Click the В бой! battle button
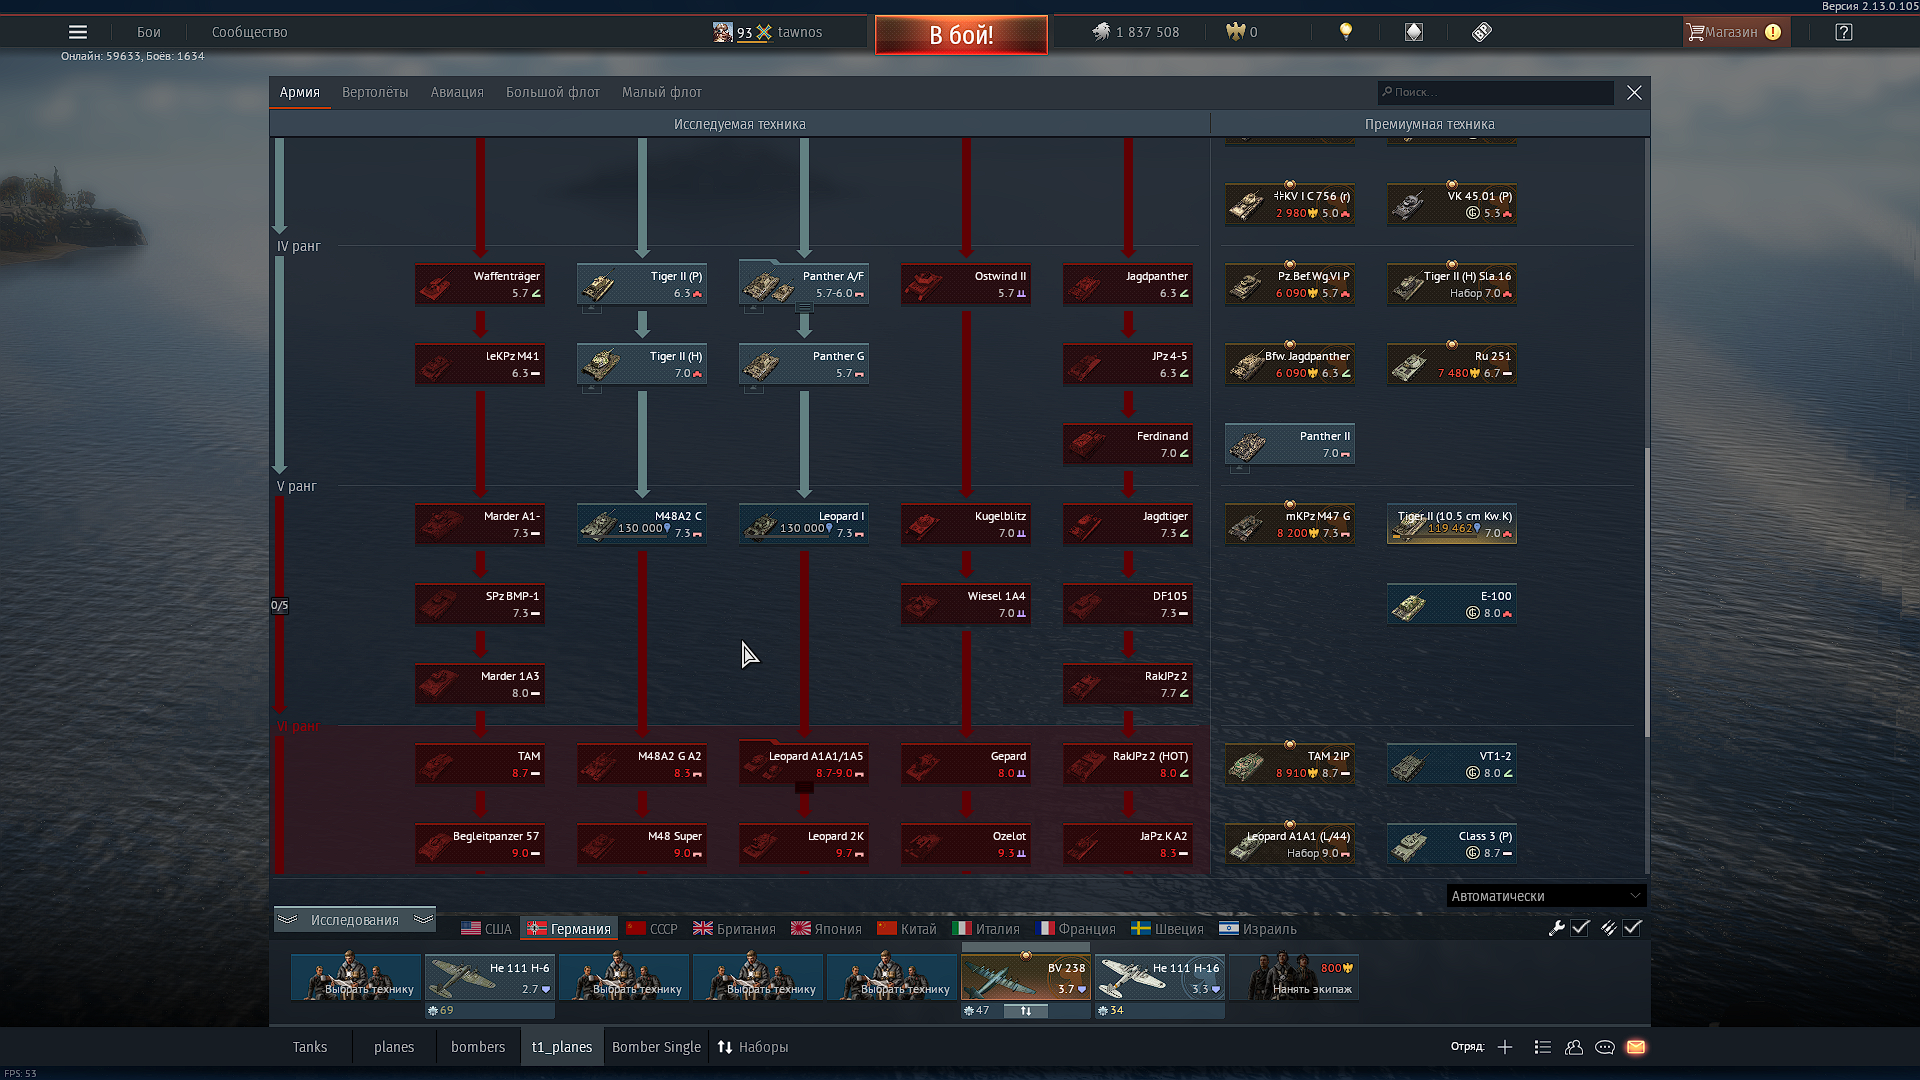This screenshot has height=1080, width=1920. point(961,35)
